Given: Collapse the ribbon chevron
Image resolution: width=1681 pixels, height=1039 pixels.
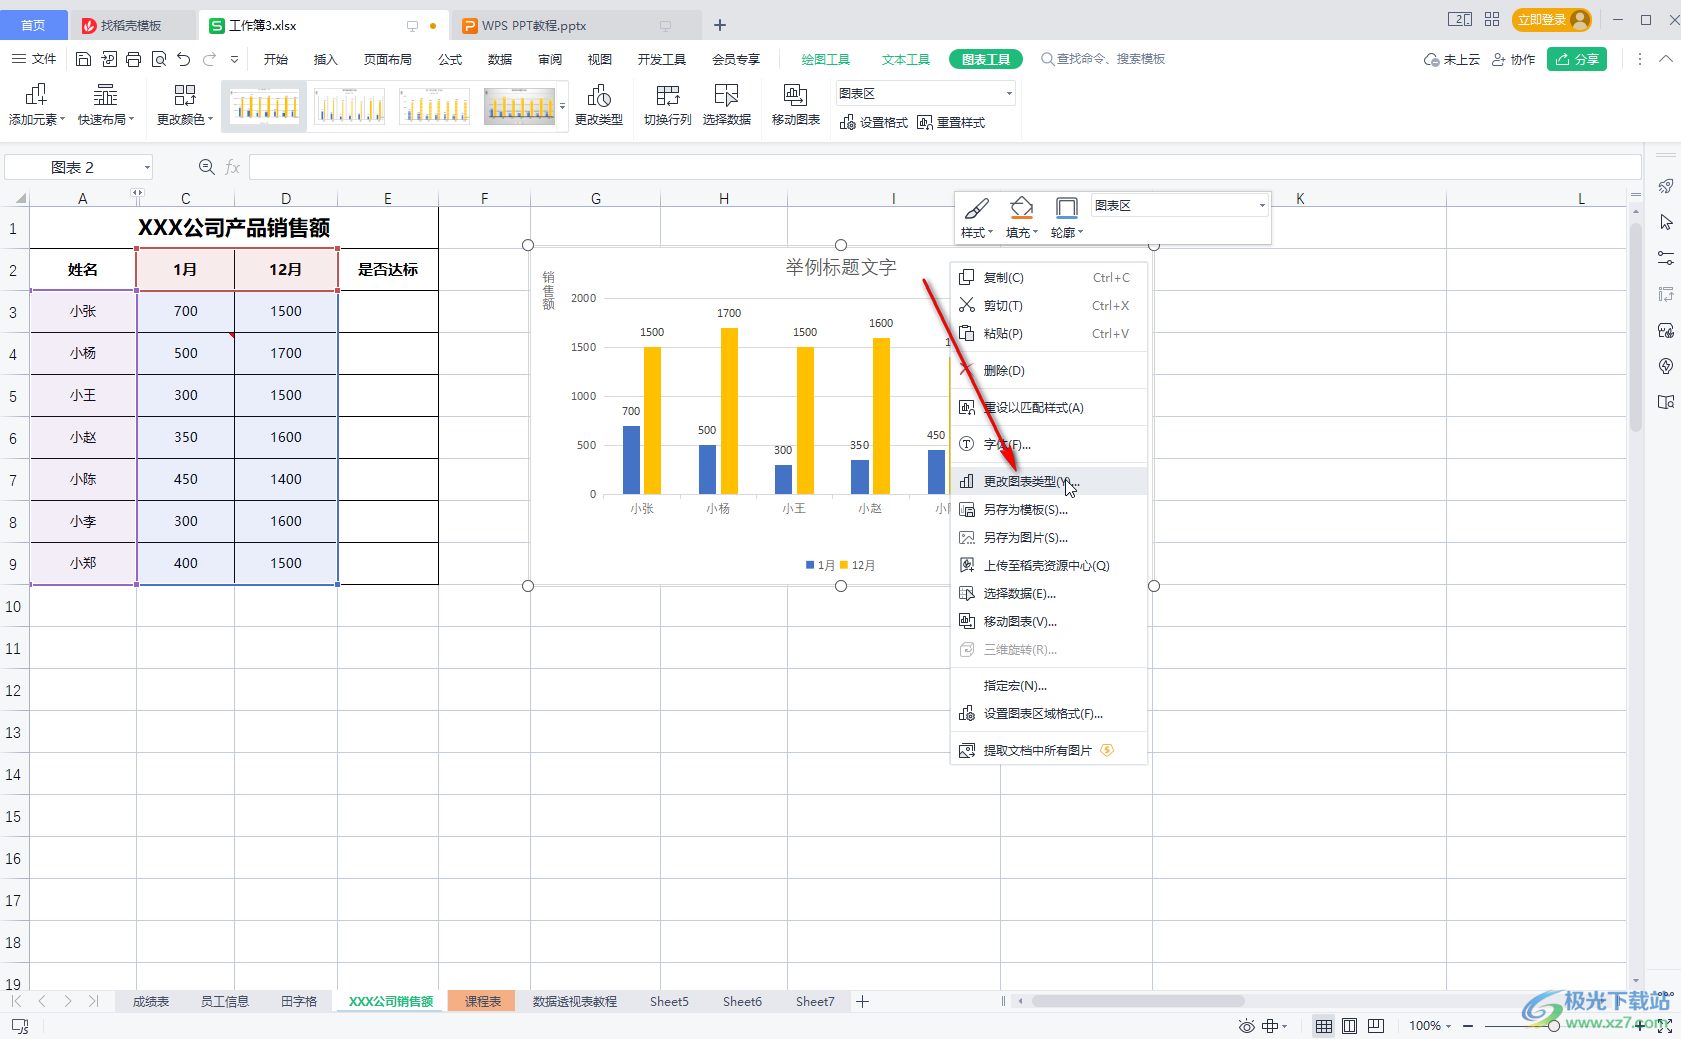Looking at the screenshot, I should 1666,59.
